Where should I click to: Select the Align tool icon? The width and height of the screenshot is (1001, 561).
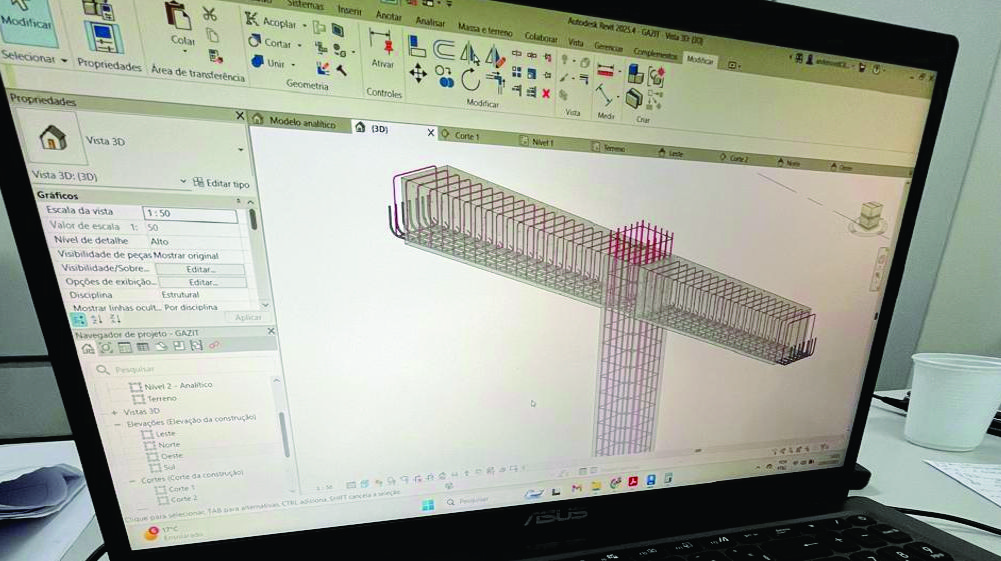(x=417, y=46)
